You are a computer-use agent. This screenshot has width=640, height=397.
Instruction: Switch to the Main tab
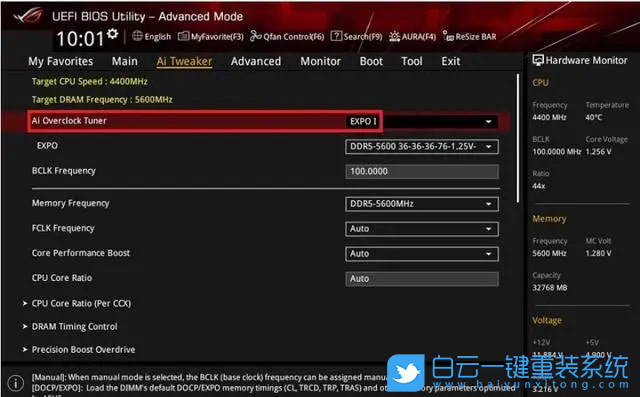124,61
